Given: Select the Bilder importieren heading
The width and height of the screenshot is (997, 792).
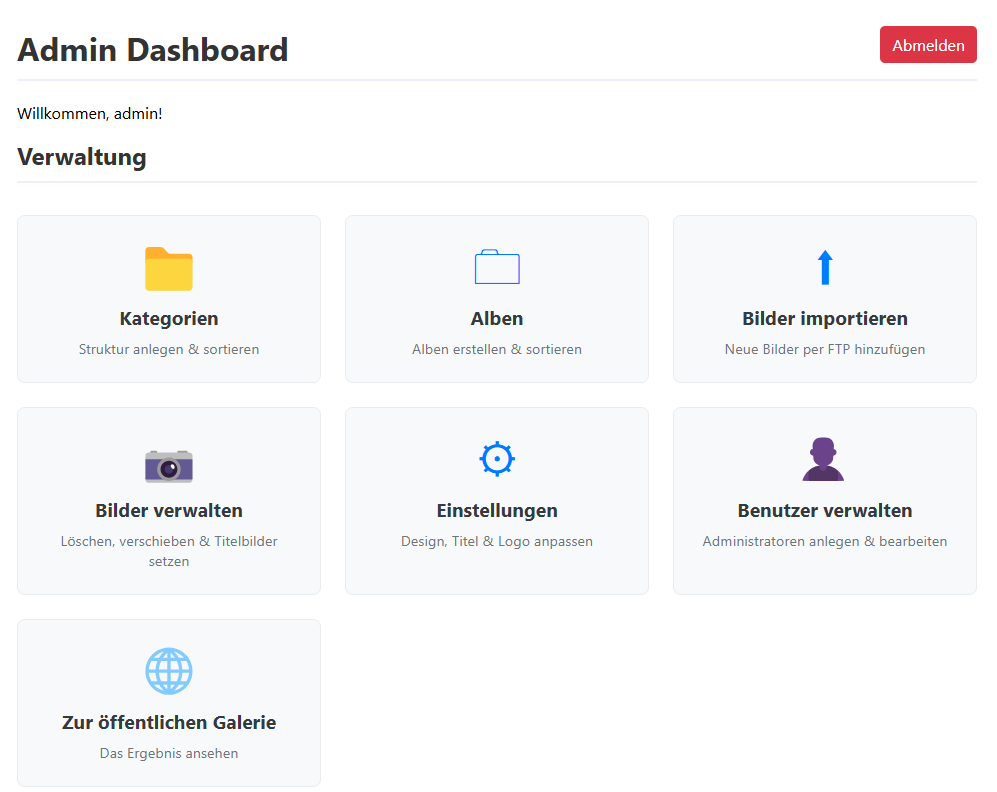Looking at the screenshot, I should (825, 319).
